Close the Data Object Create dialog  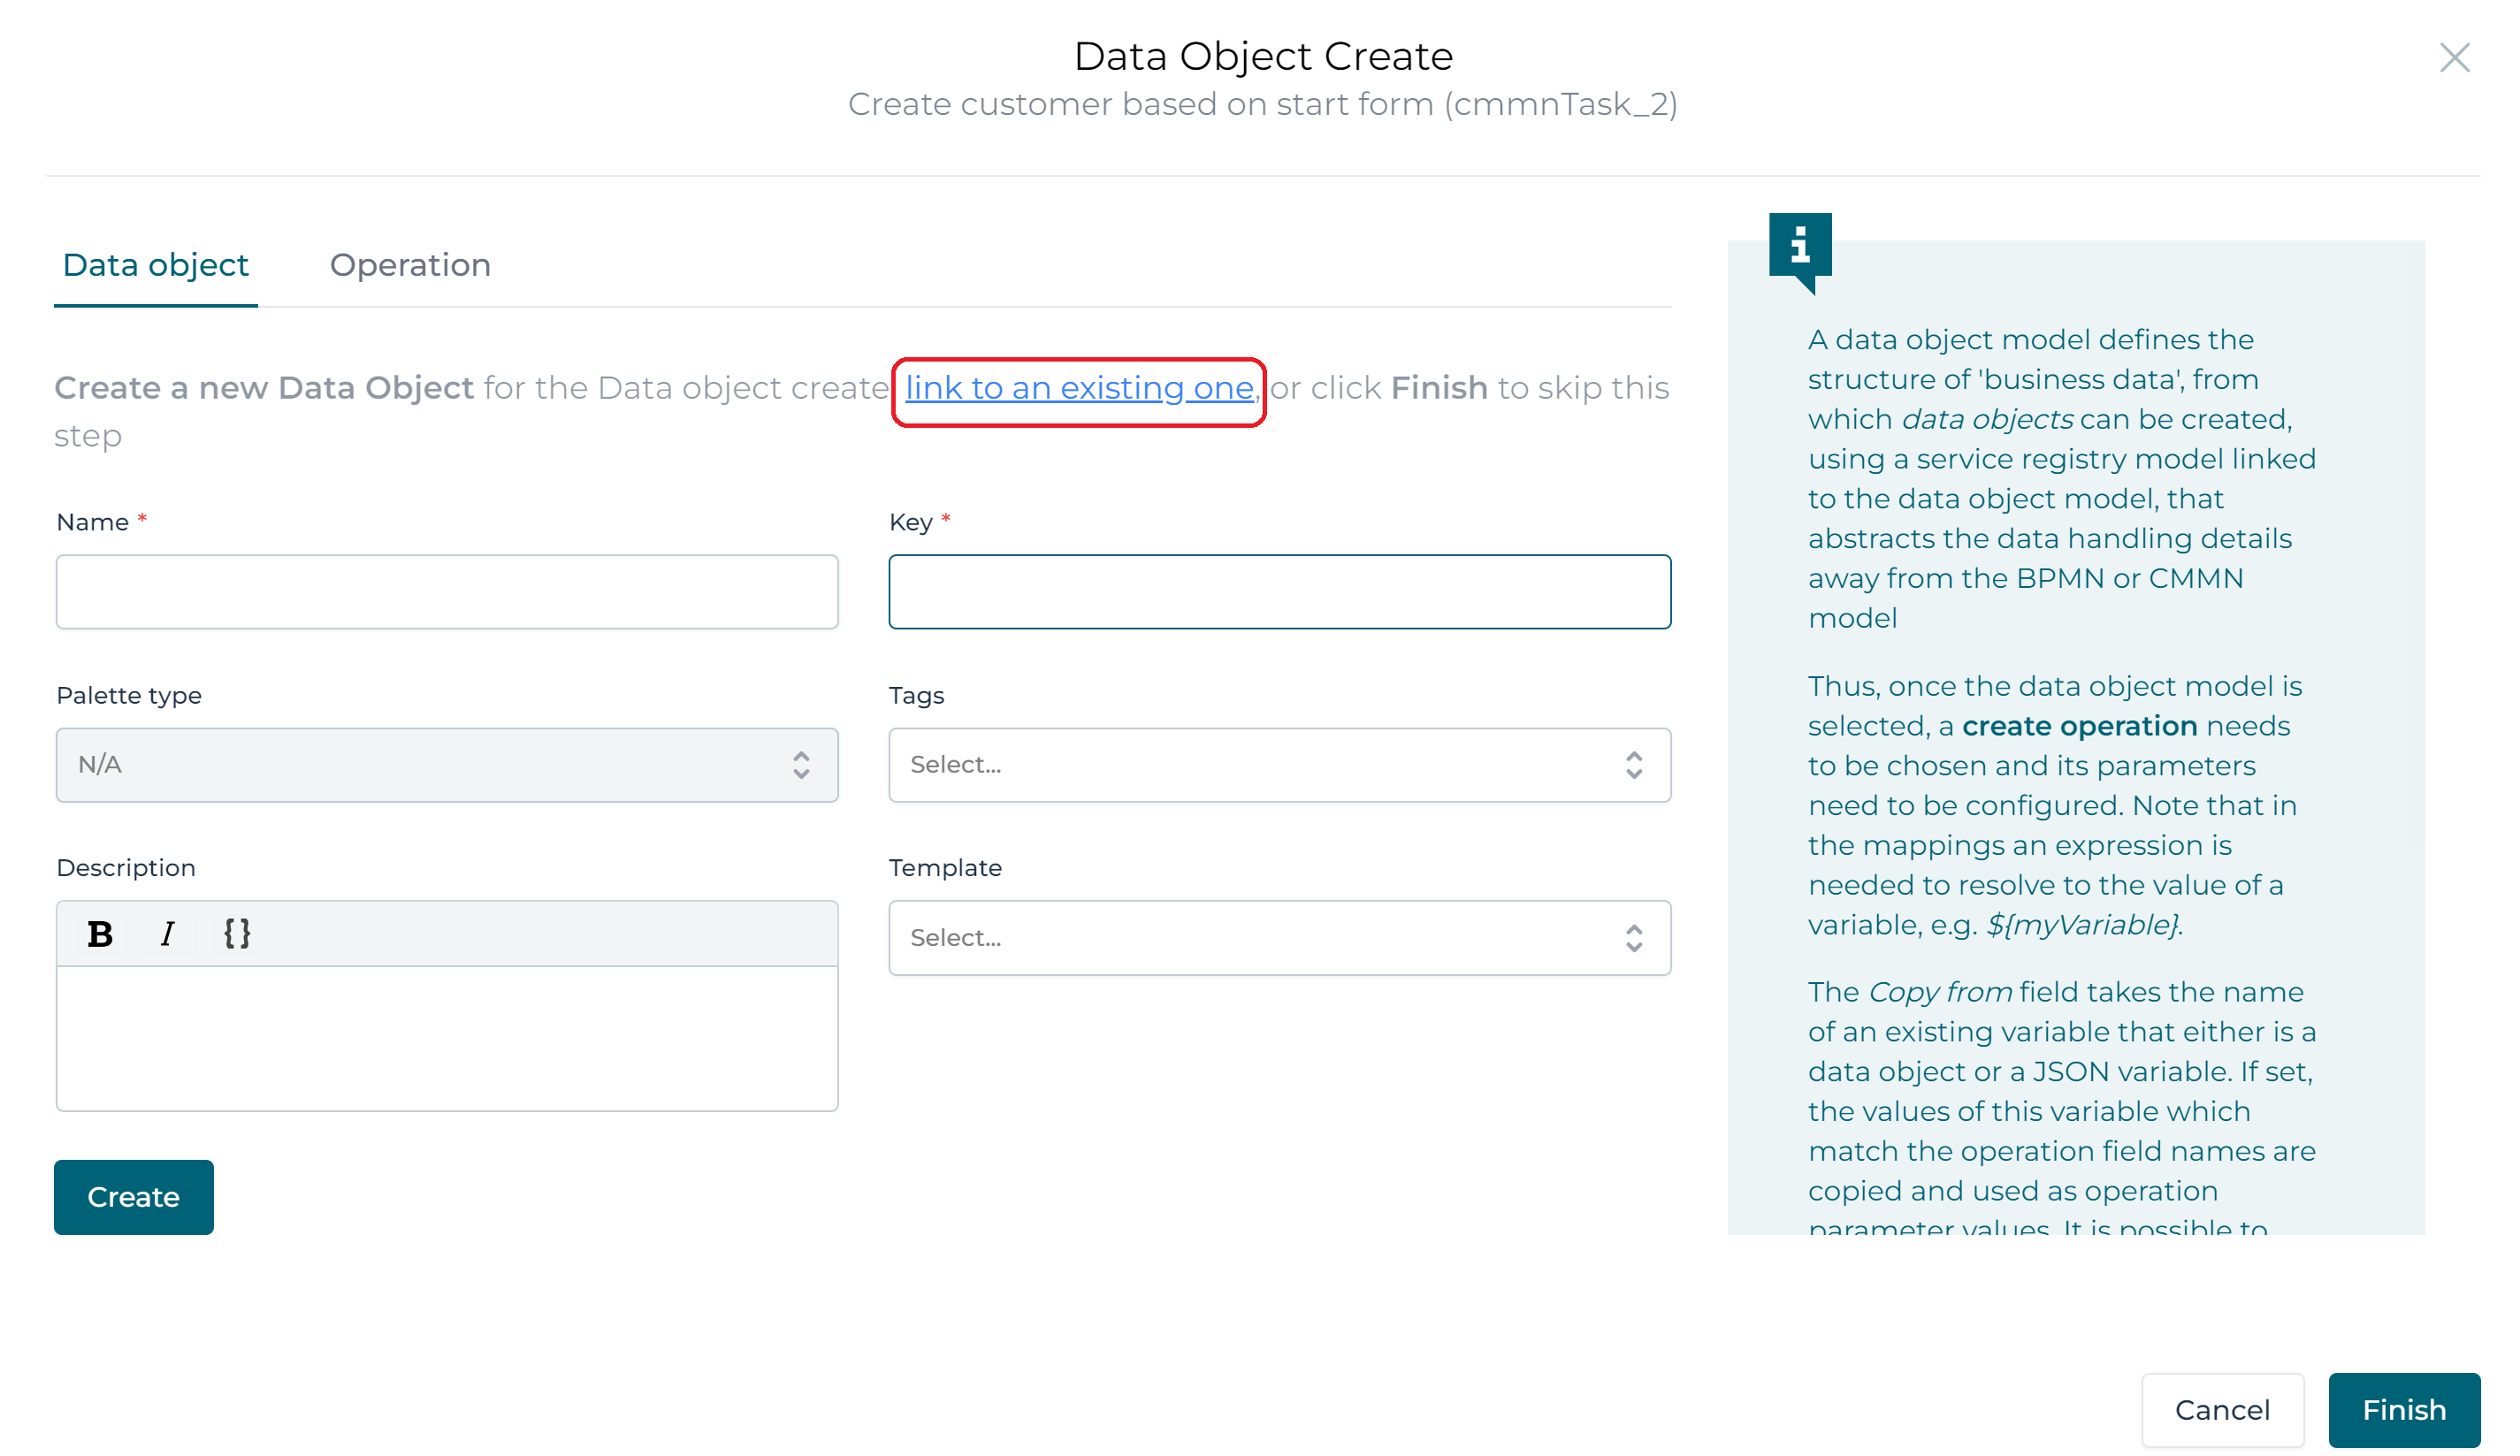tap(2454, 58)
